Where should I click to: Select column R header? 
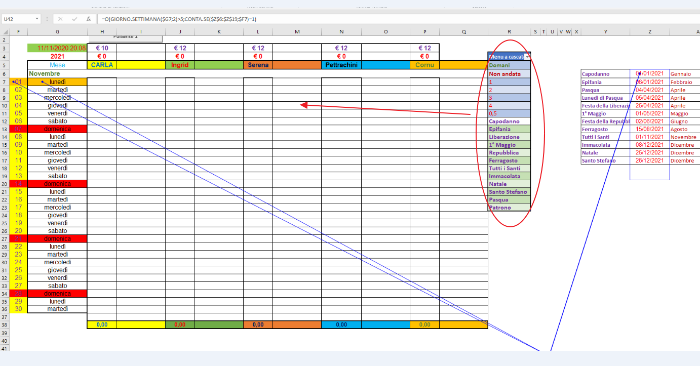pos(509,32)
